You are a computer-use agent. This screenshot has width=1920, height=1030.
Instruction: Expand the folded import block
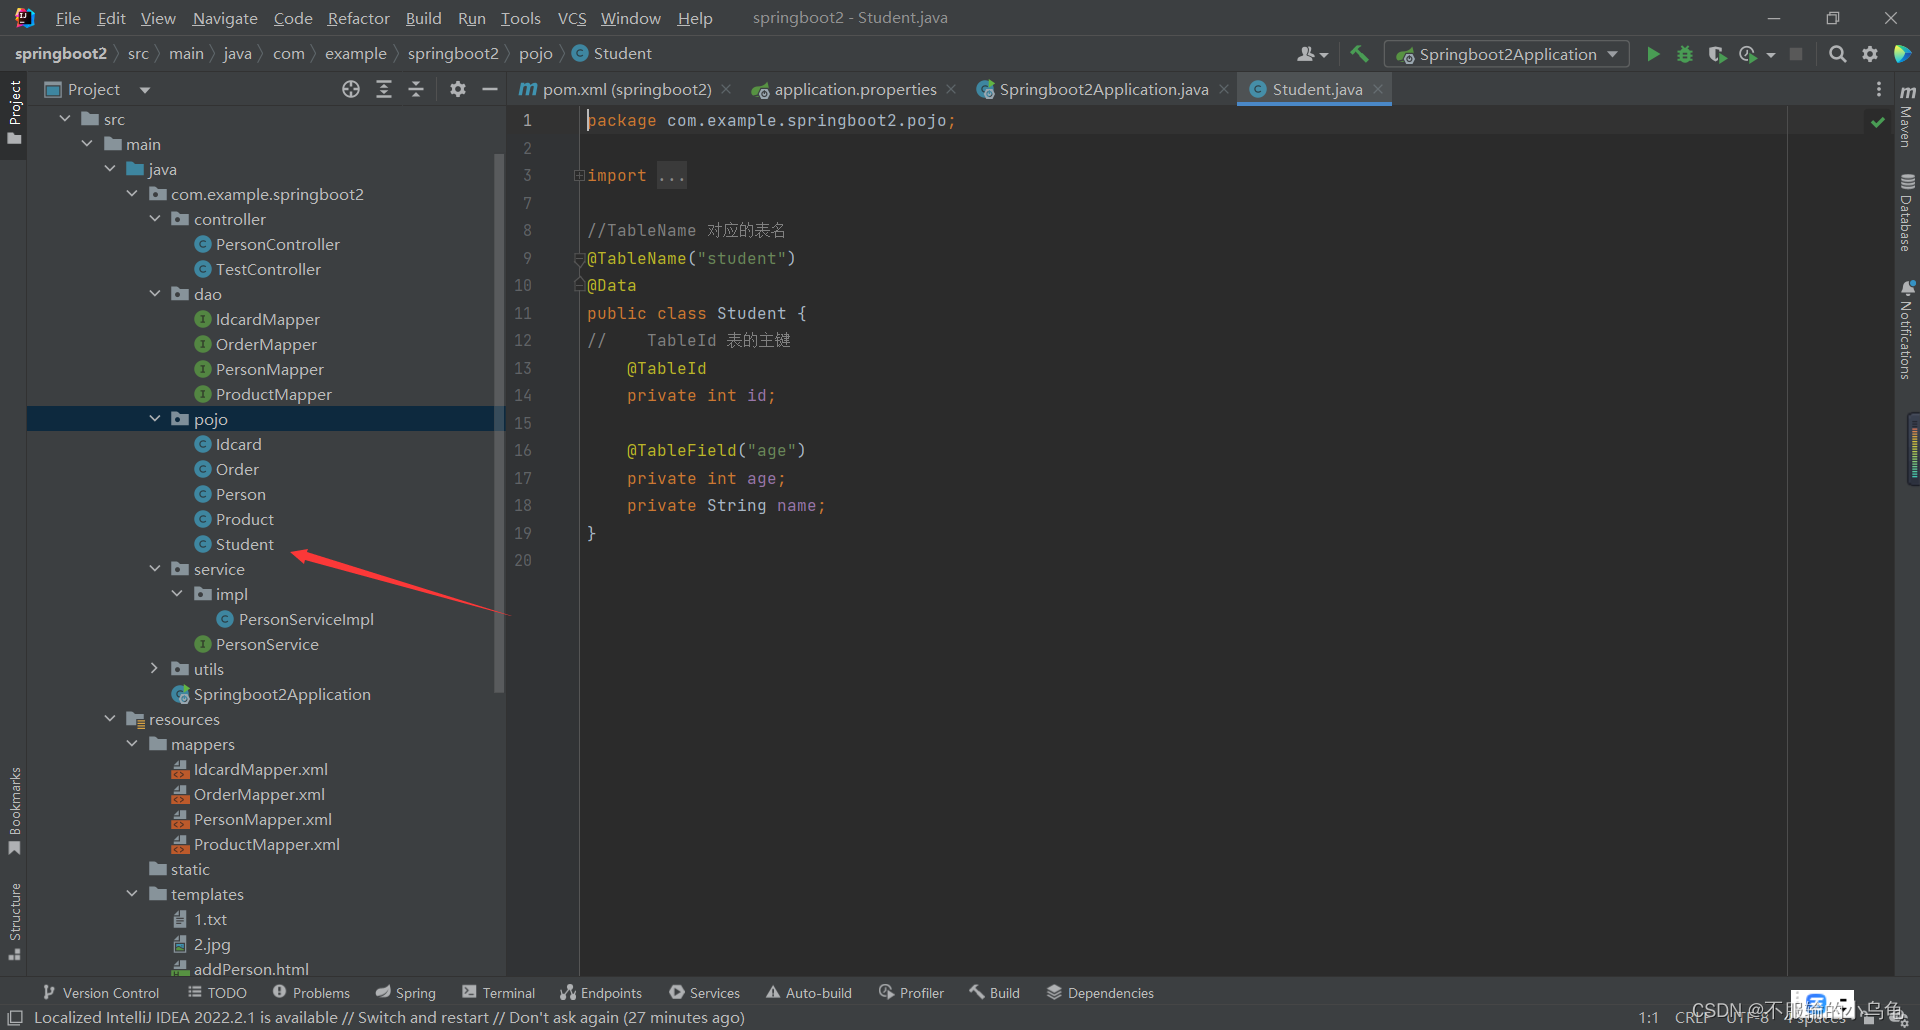[x=579, y=176]
